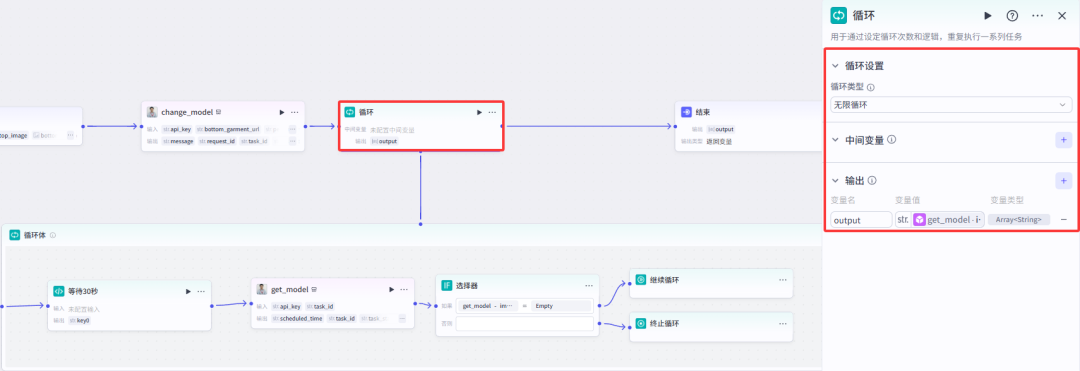This screenshot has height=371, width=1080.
Task: Expand hidden inputs of change_model node
Action: coord(292,129)
